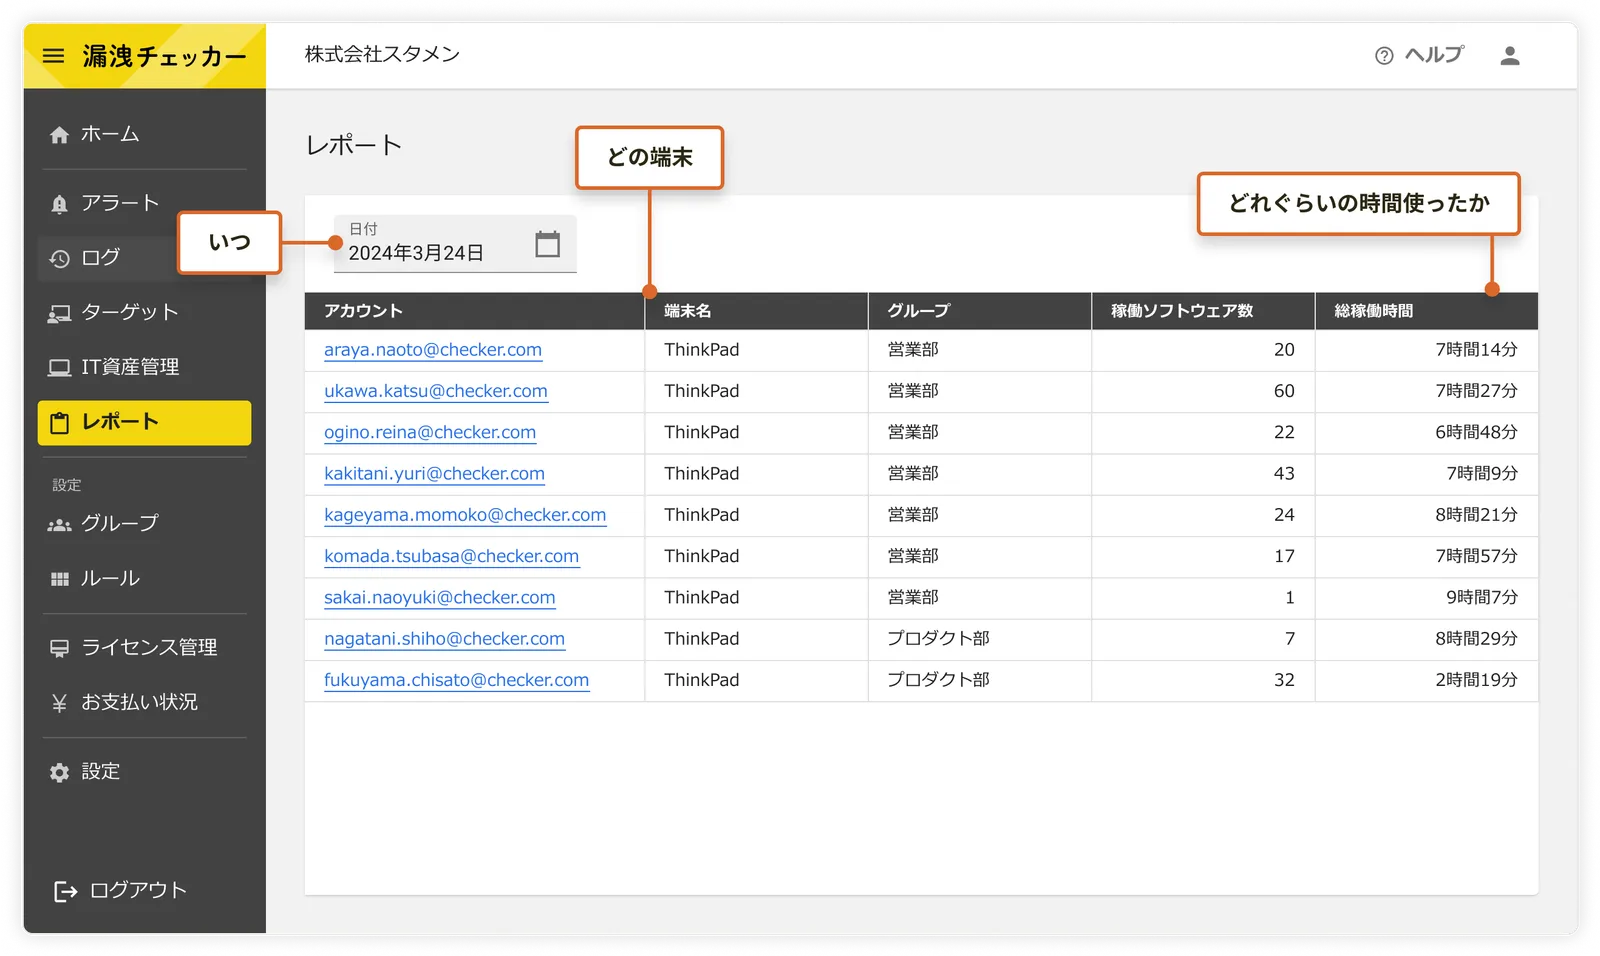Click the target device icon
Viewport: 1600px width, 956px height.
point(60,314)
